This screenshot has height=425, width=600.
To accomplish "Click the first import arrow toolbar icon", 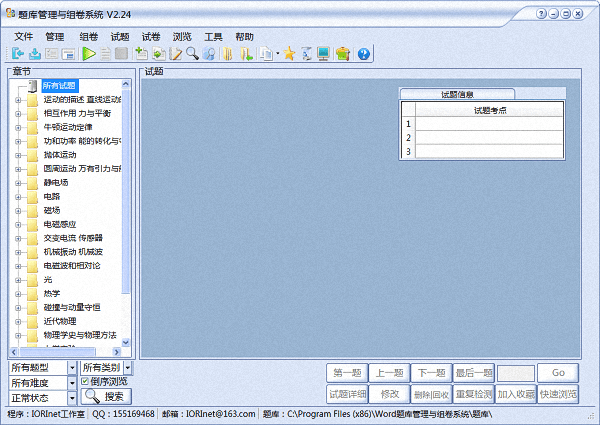I will [18, 53].
